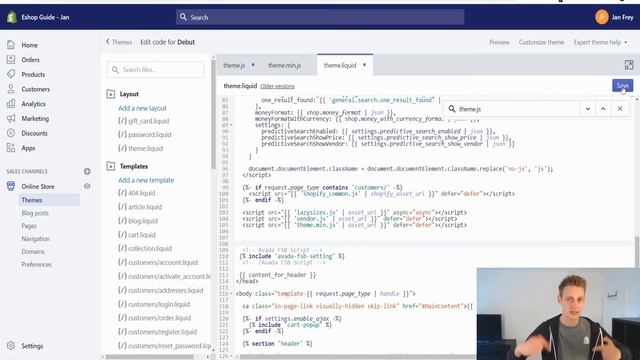Open Analytics from sidebar
Screen dimensions: 640x360
(x=33, y=104)
